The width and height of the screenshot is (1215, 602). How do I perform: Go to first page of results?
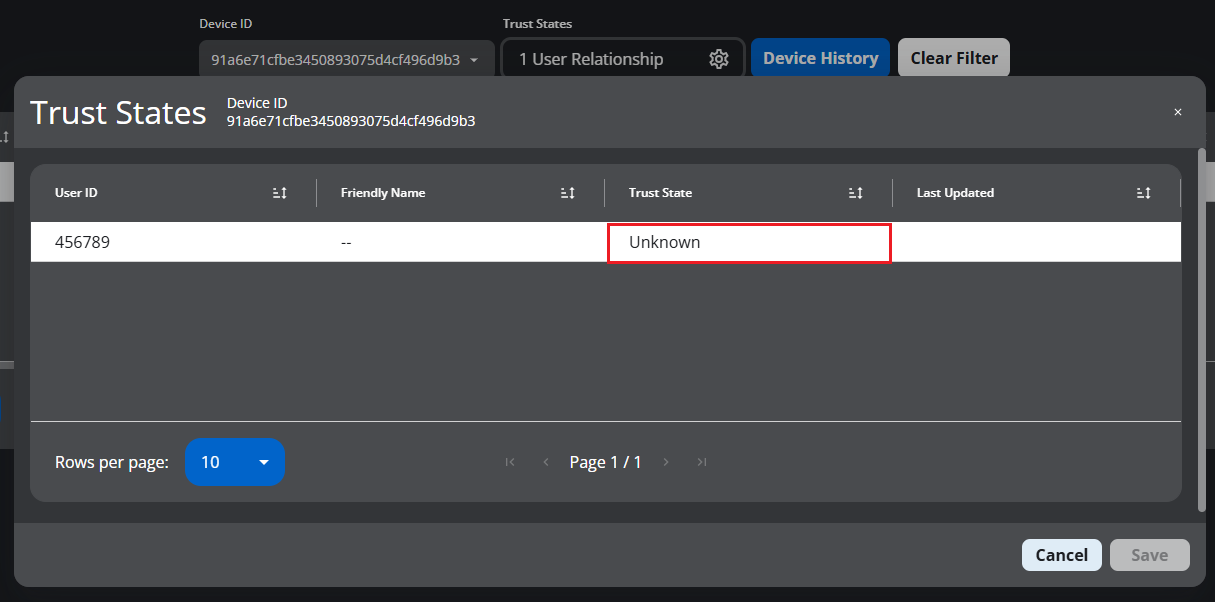pyautogui.click(x=510, y=462)
